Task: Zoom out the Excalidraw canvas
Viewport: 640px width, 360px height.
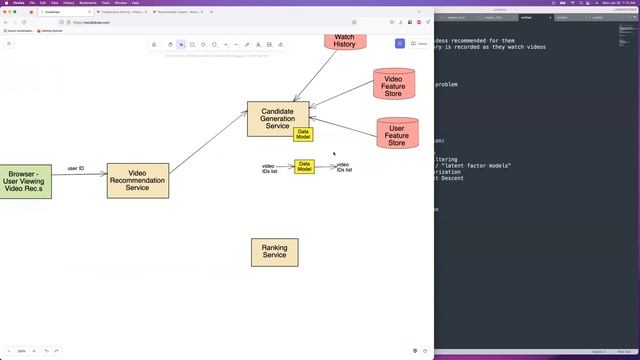Action: [9, 351]
